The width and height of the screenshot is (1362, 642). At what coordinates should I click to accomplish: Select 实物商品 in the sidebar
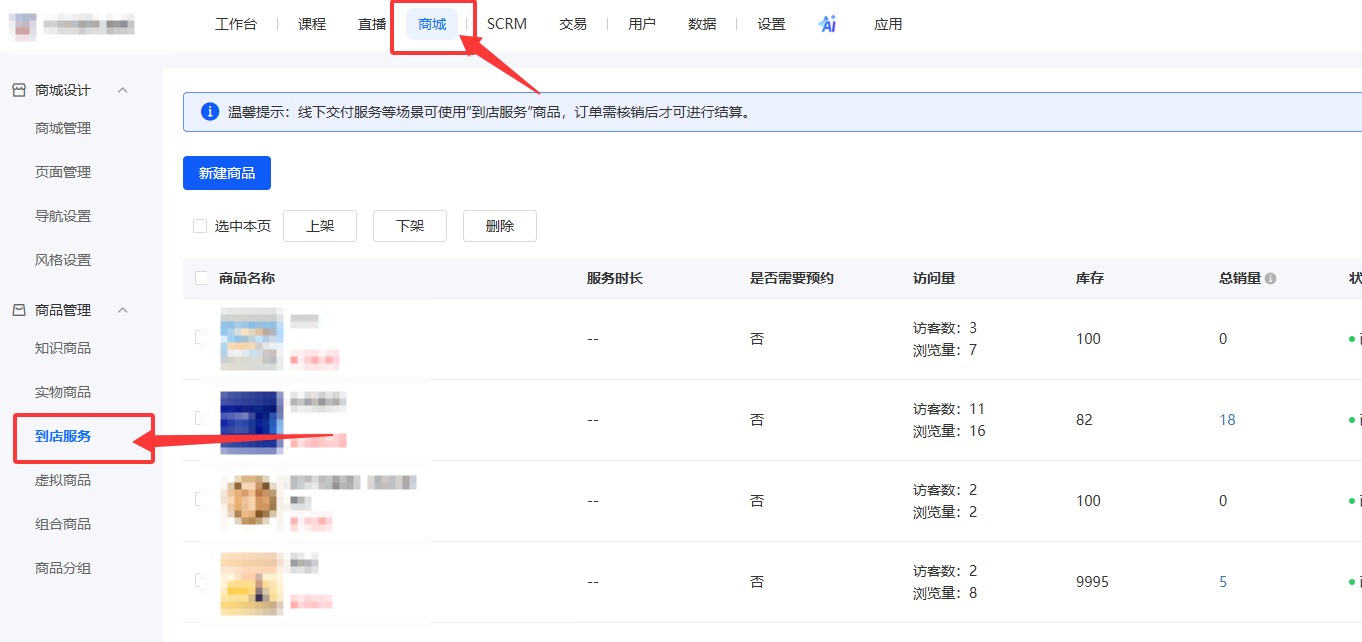coord(63,392)
